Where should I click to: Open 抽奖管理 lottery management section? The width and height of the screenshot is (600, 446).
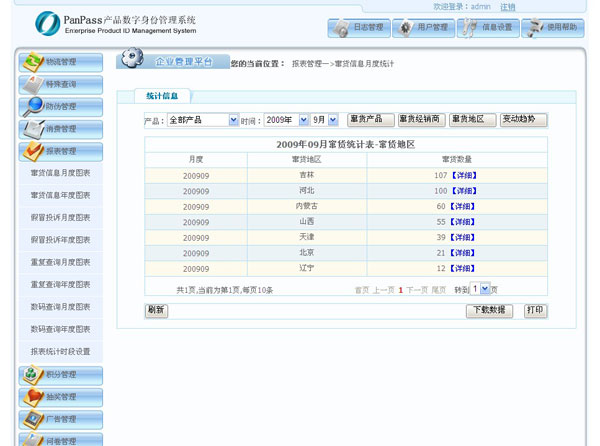(x=60, y=397)
